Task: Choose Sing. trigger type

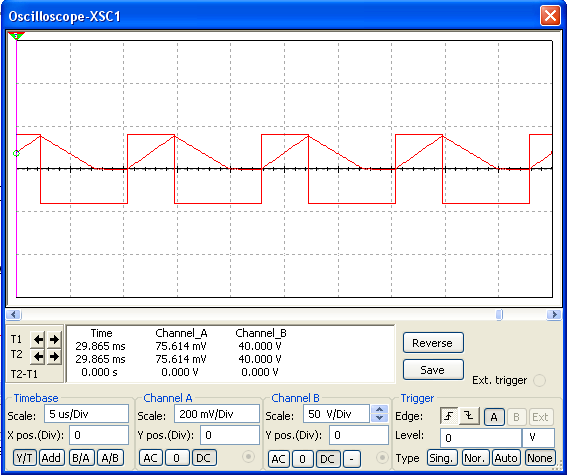Action: pos(443,458)
